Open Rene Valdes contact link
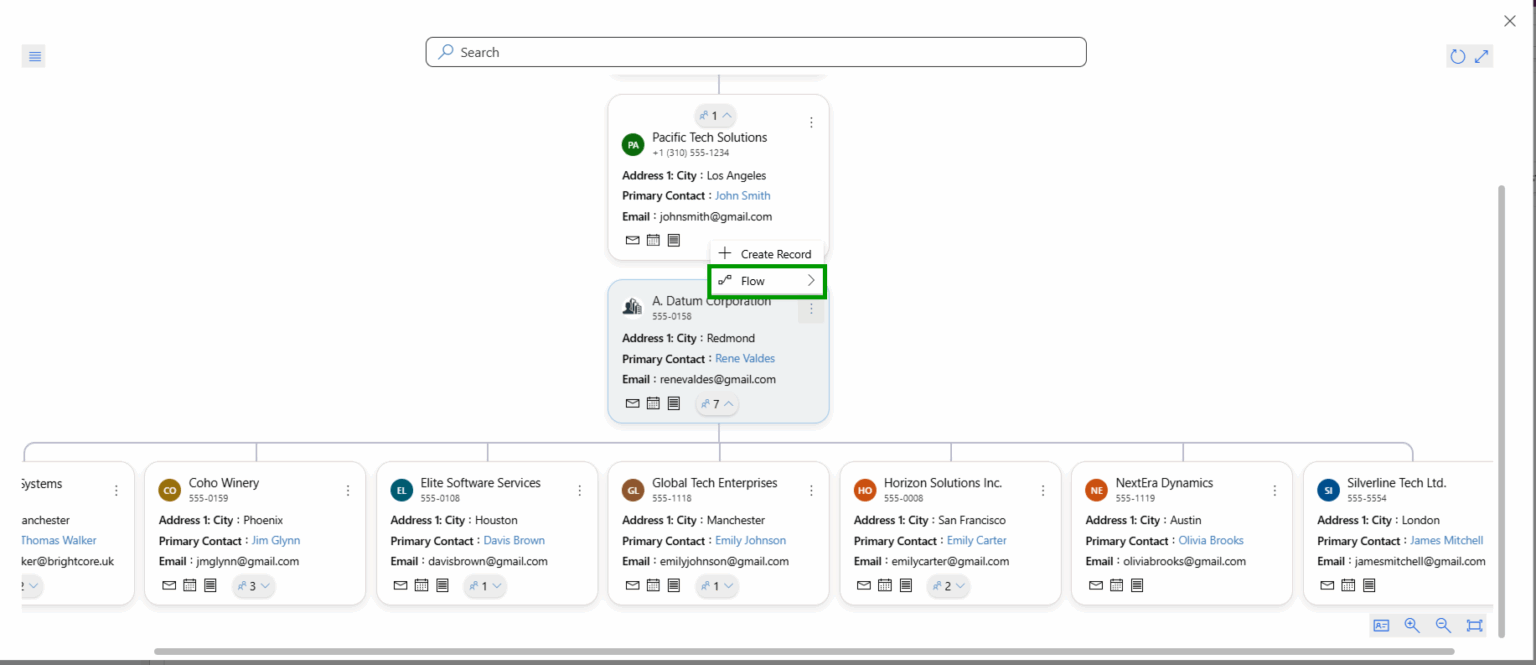 pos(744,358)
